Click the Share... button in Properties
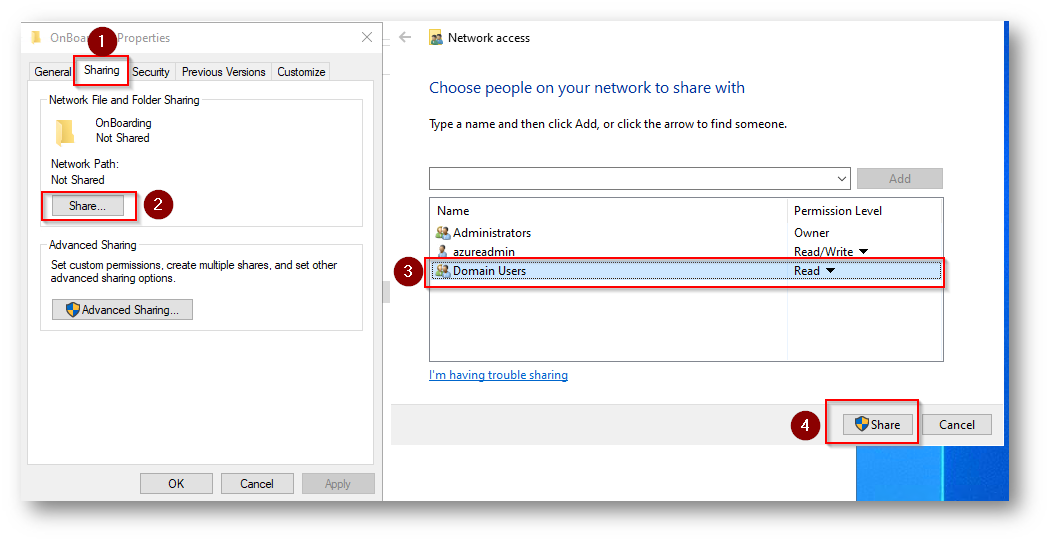 [88, 206]
